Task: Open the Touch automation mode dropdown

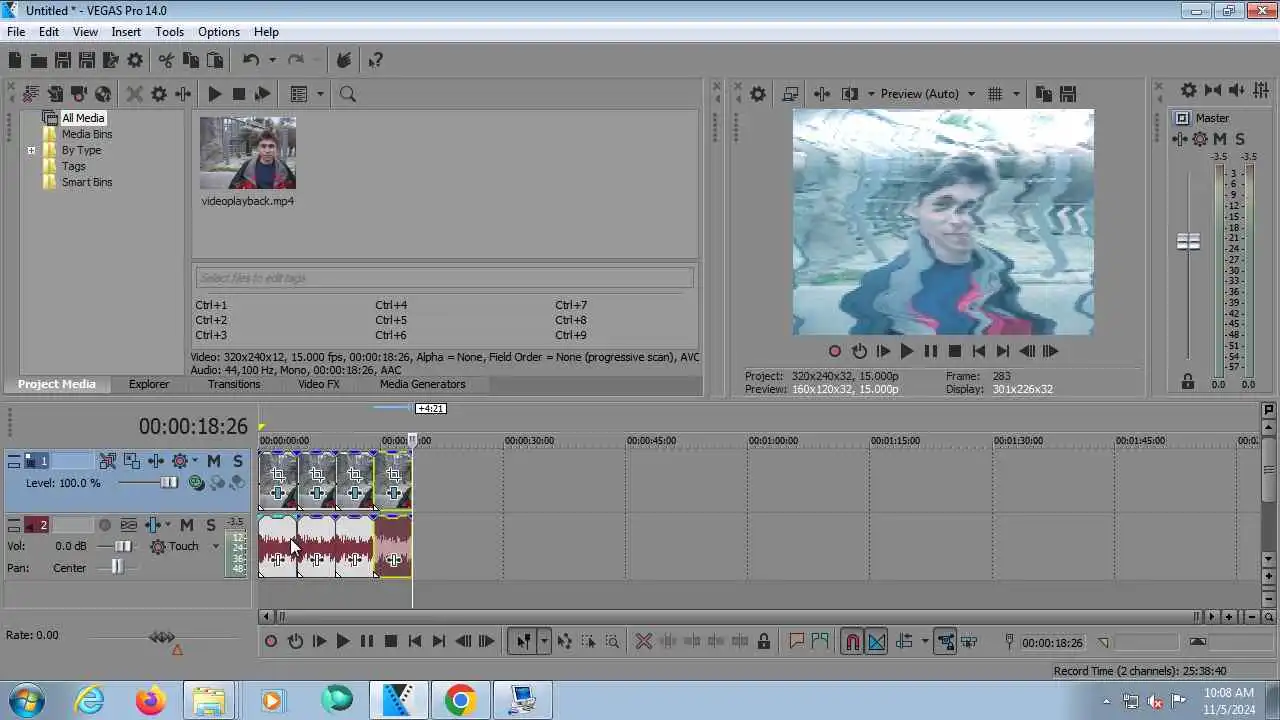Action: pos(214,546)
